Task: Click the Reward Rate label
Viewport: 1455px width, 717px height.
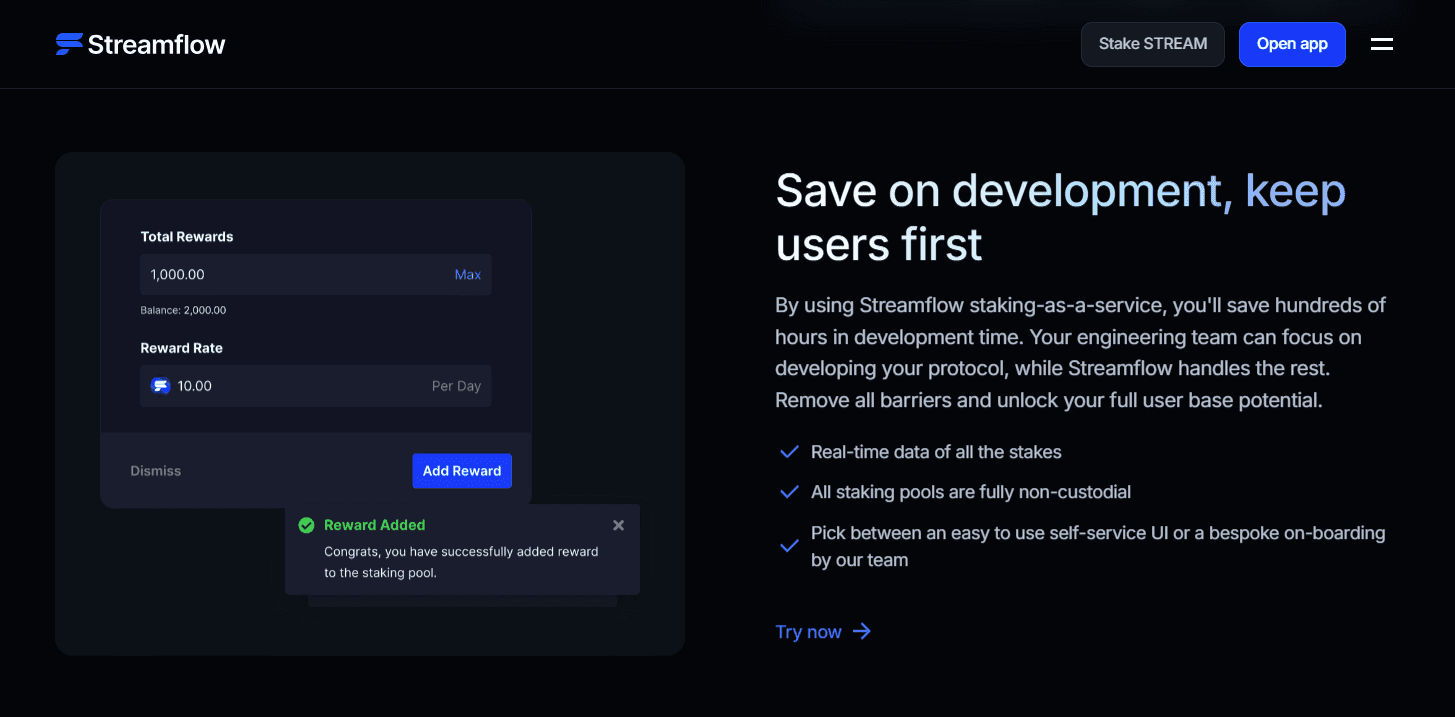Action: pos(181,348)
